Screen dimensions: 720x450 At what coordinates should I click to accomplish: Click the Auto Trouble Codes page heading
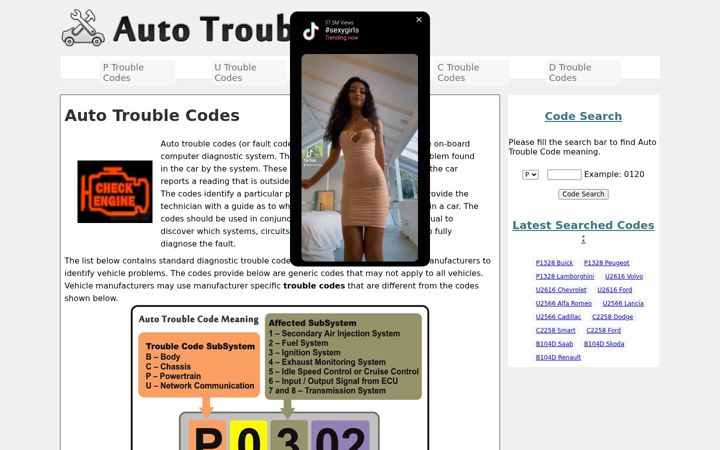(x=152, y=115)
